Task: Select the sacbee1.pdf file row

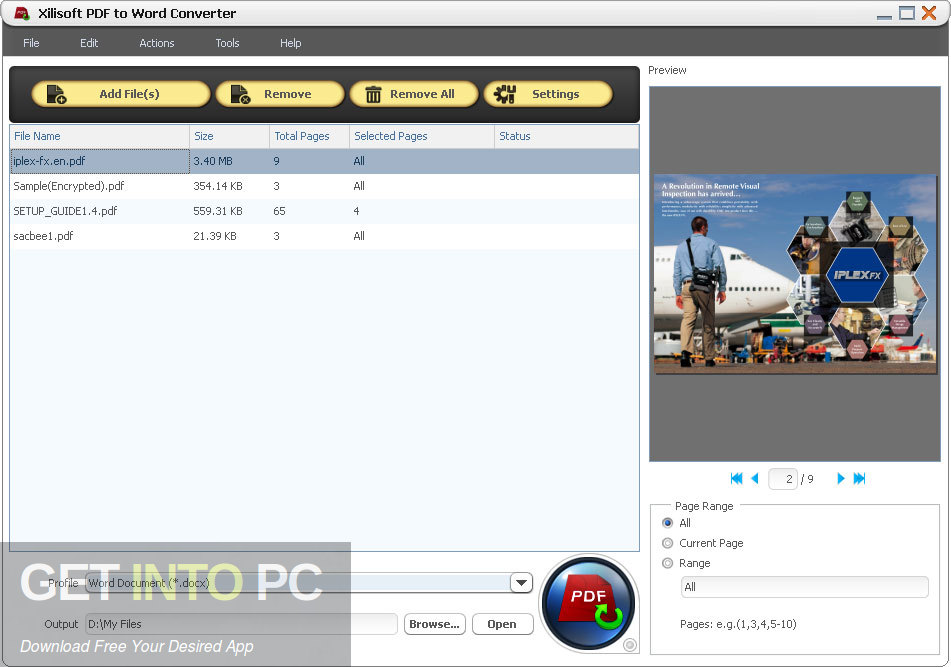Action: (x=324, y=236)
